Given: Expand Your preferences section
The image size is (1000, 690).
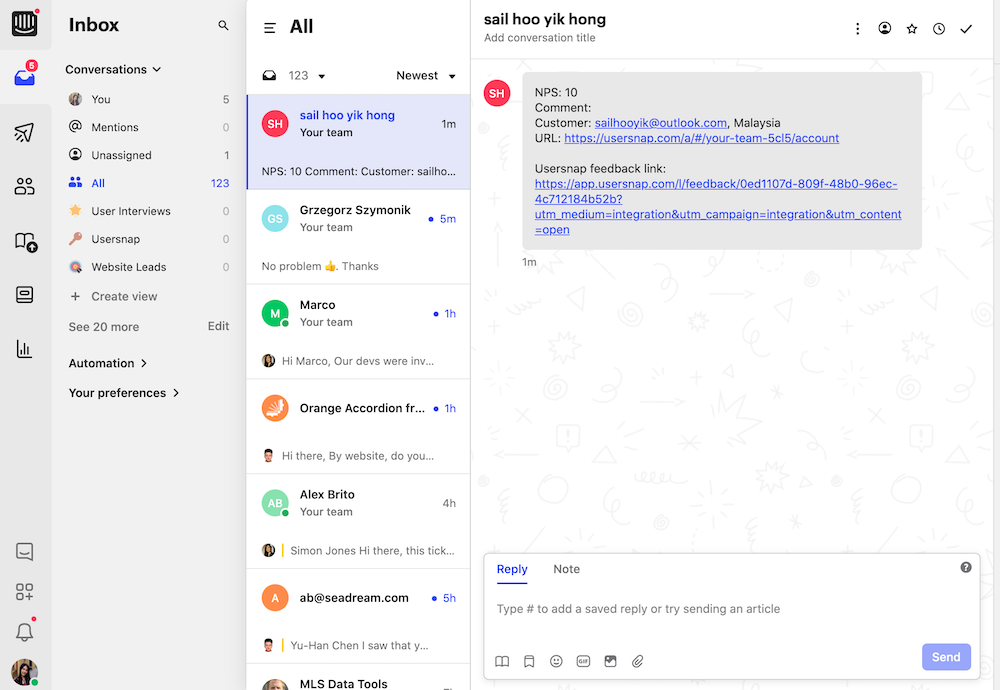Looking at the screenshot, I should (x=124, y=393).
